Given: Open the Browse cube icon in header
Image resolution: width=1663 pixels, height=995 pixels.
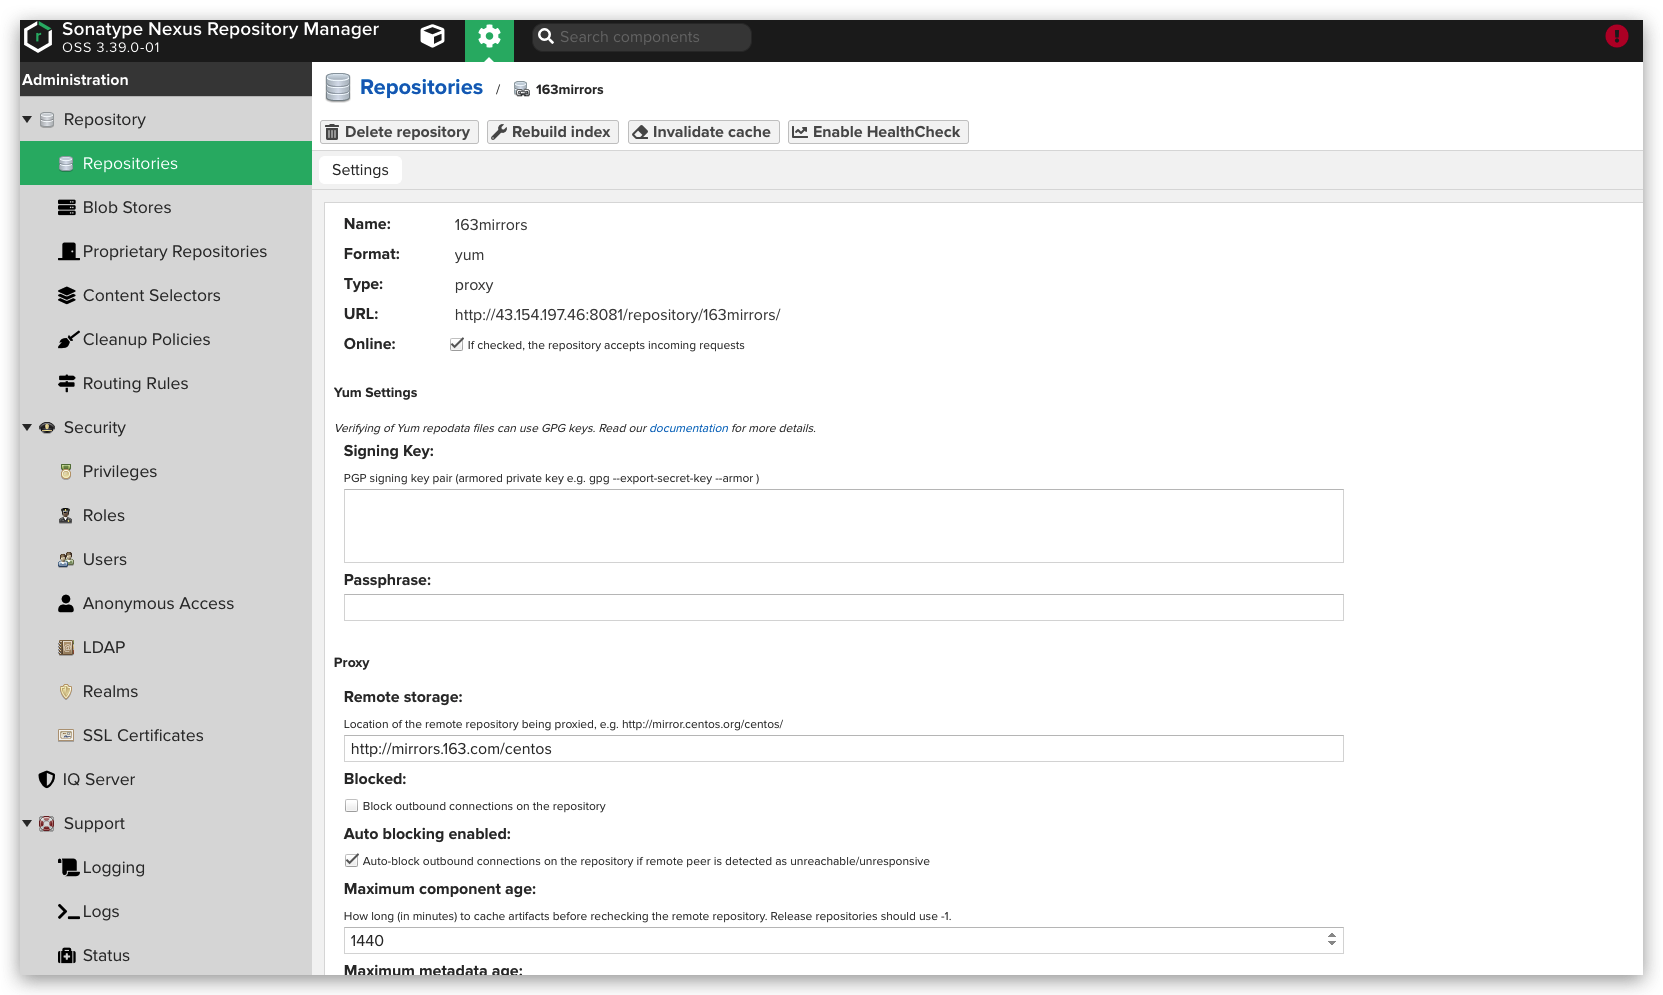Looking at the screenshot, I should click(x=432, y=37).
